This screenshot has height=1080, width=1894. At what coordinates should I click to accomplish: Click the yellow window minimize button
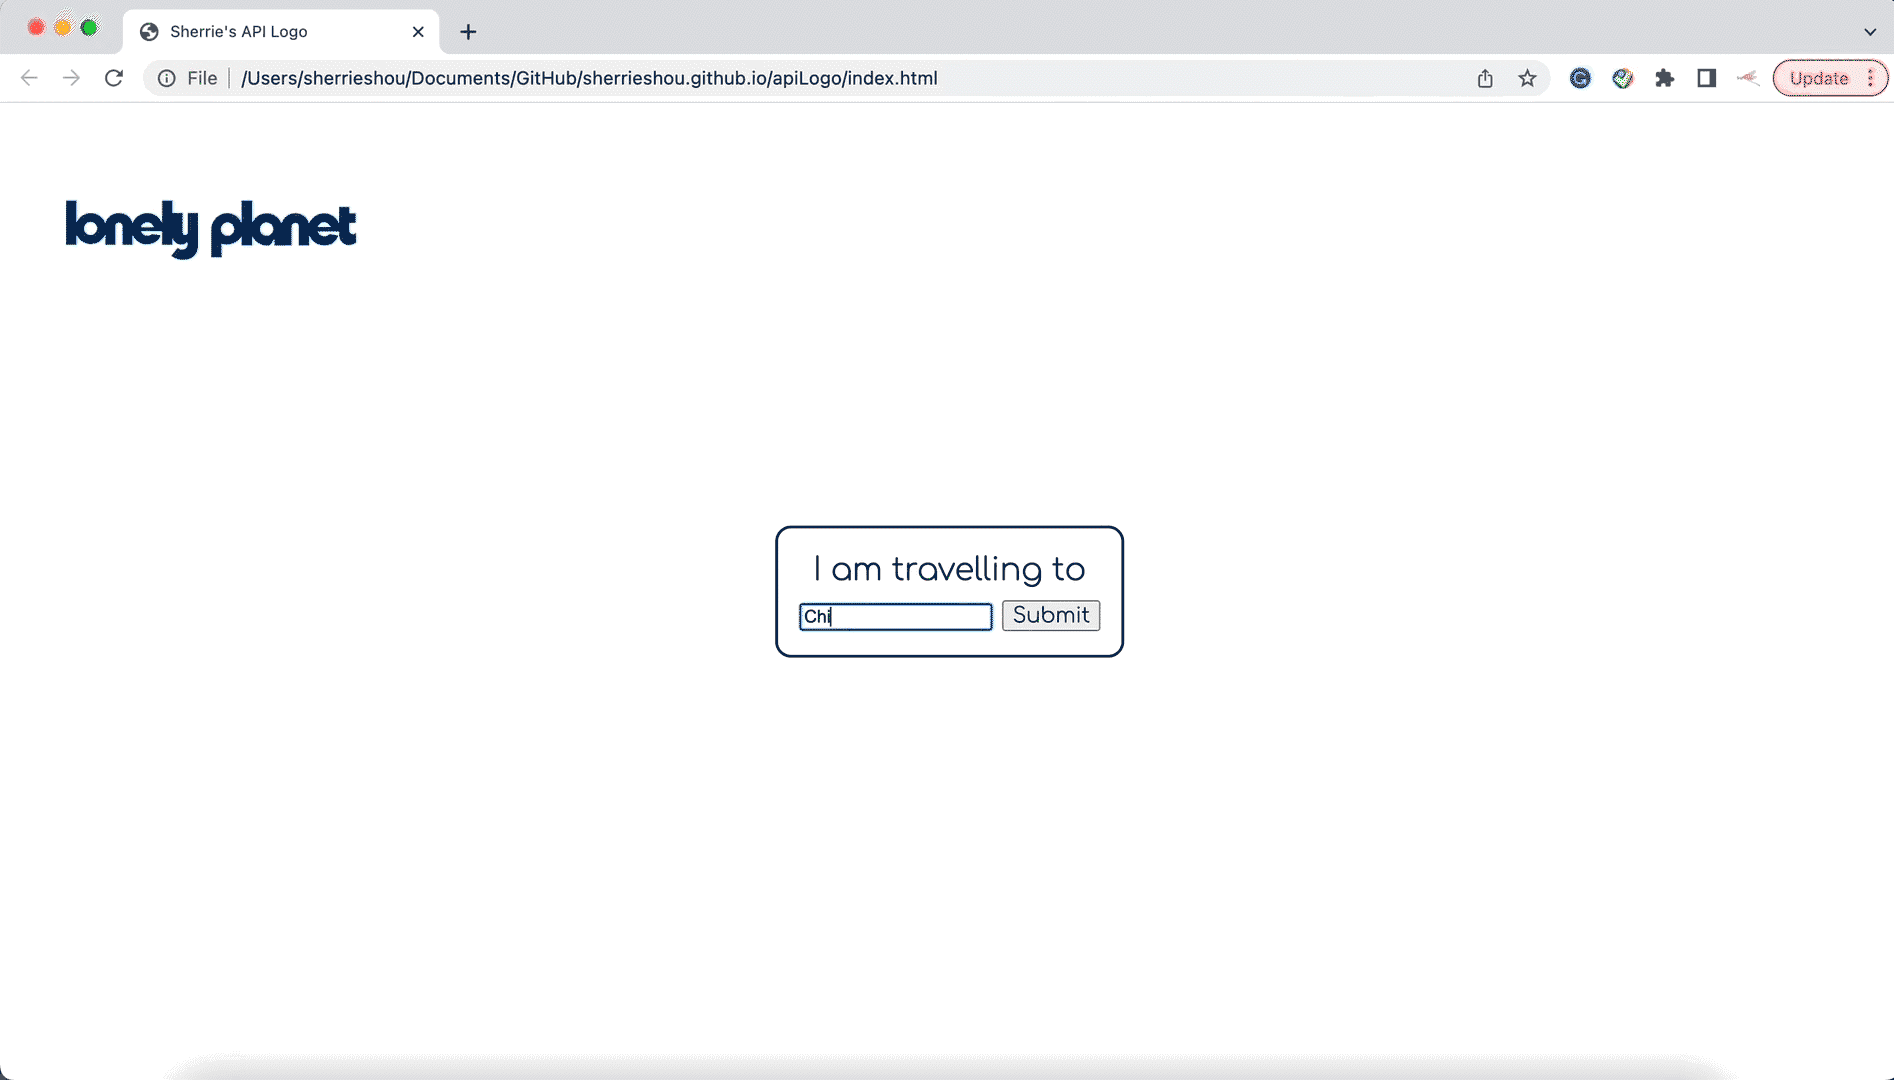coord(63,28)
